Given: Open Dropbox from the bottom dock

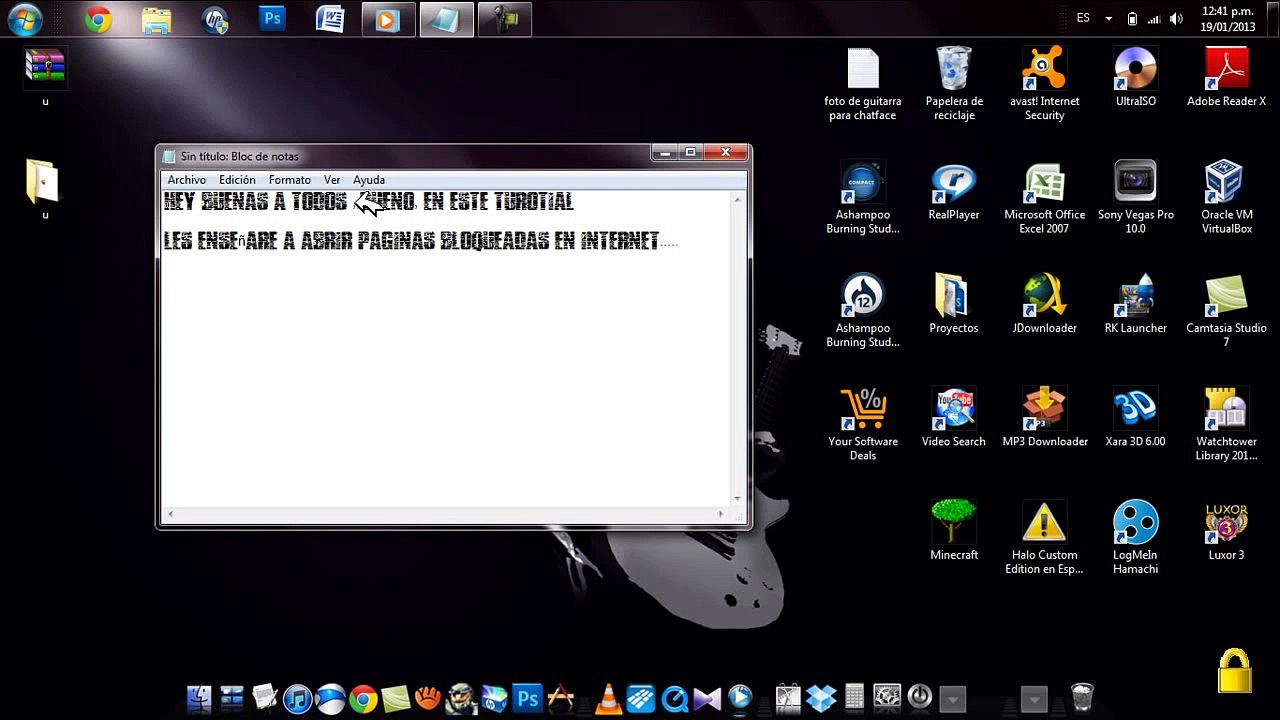Looking at the screenshot, I should [x=821, y=698].
